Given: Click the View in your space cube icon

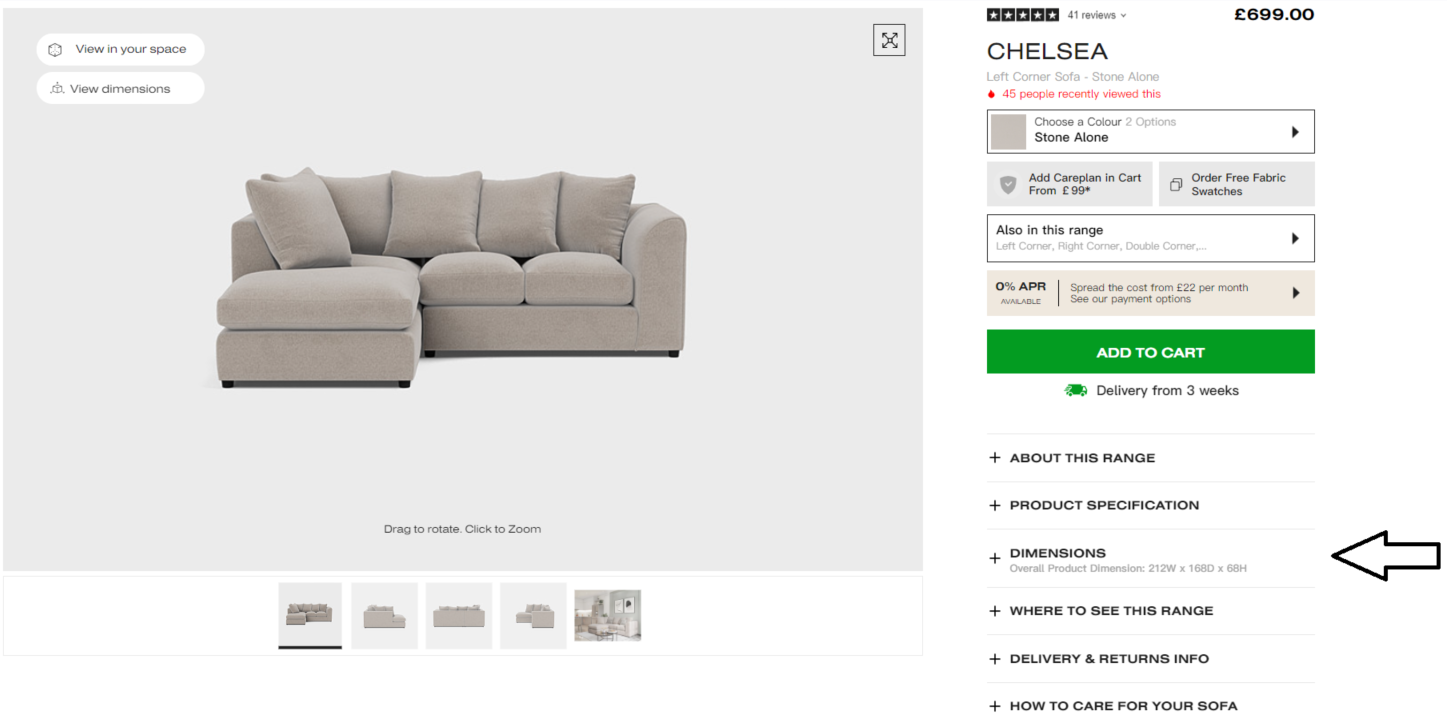Looking at the screenshot, I should tap(55, 49).
